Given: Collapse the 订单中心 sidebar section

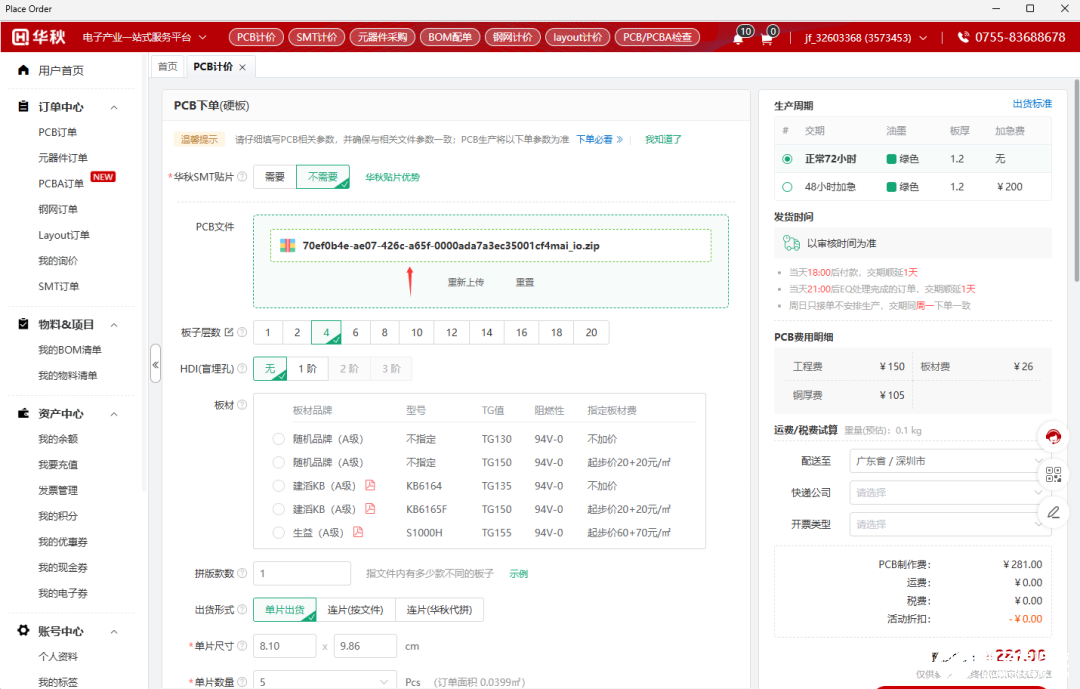Looking at the screenshot, I should tap(114, 107).
